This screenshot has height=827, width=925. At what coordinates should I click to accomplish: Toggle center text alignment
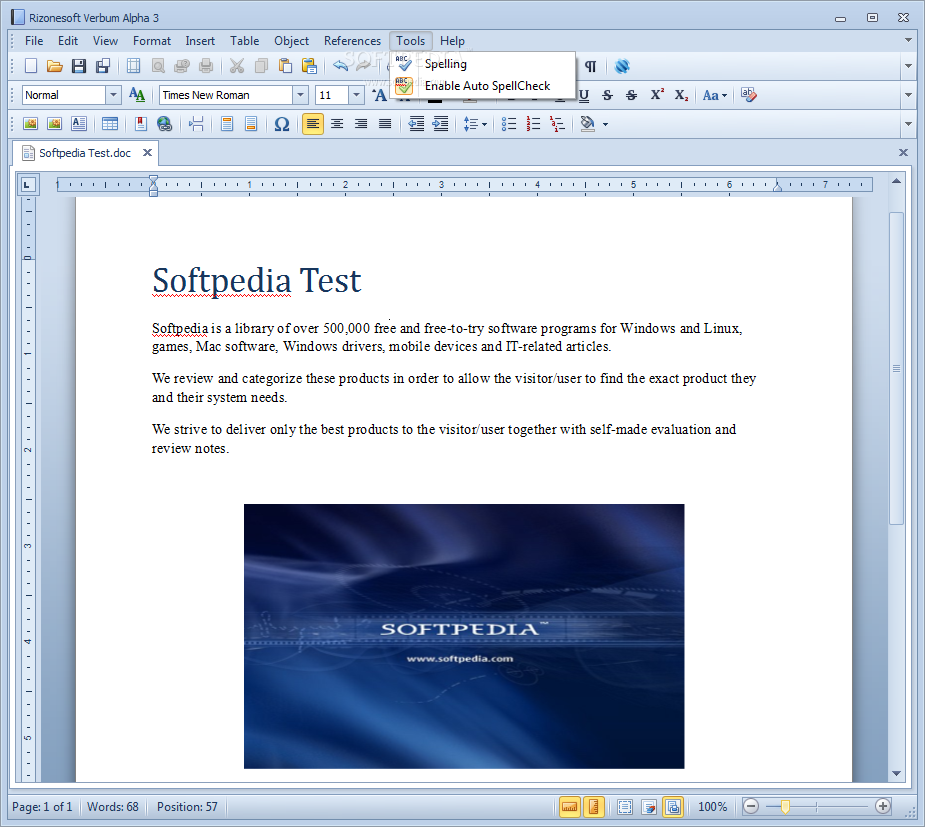(x=337, y=124)
